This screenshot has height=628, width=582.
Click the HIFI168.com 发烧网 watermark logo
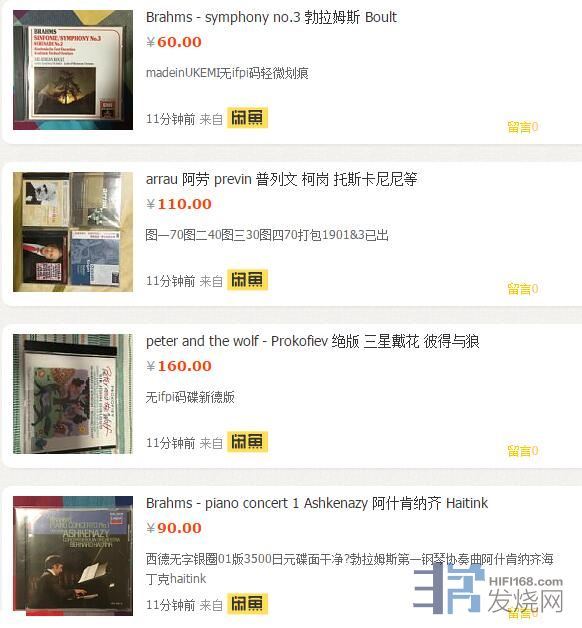click(x=489, y=589)
